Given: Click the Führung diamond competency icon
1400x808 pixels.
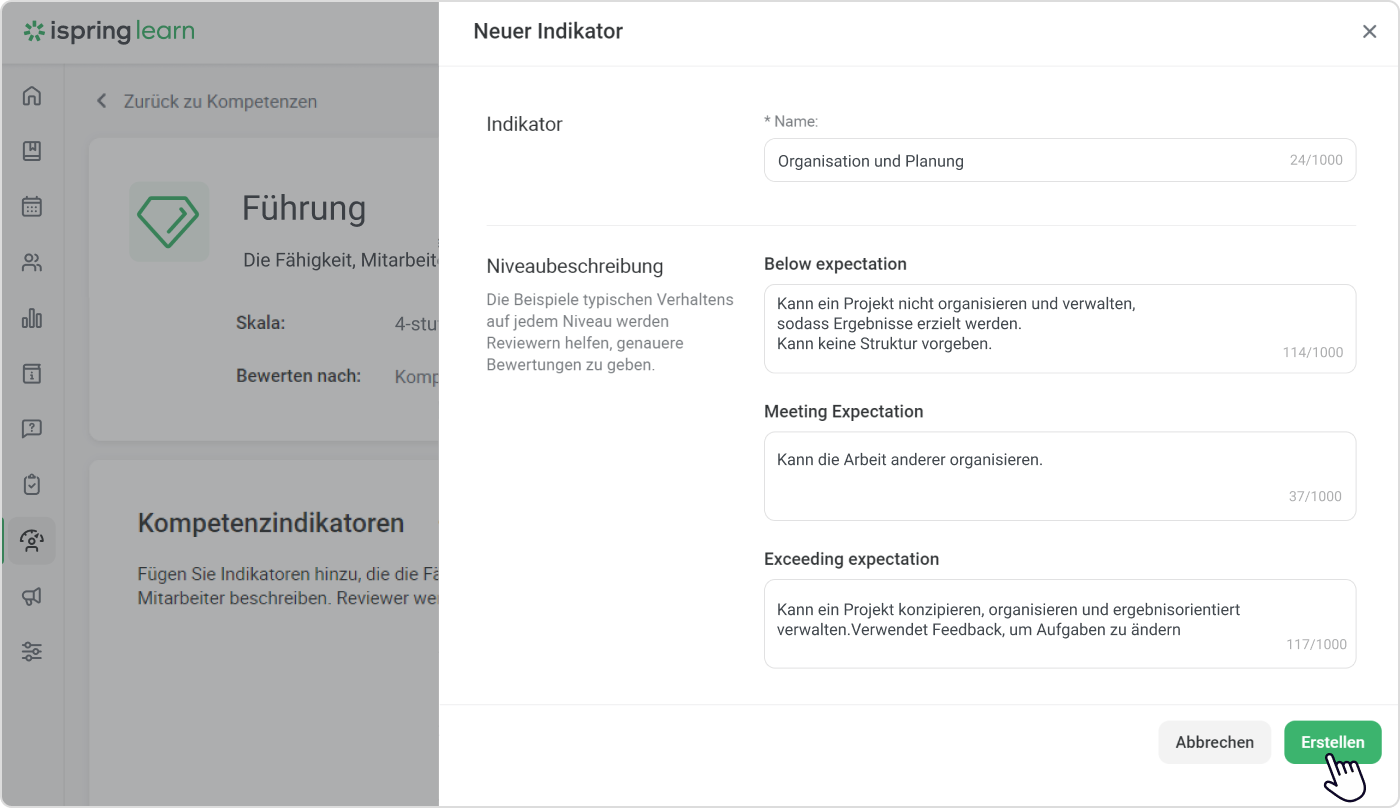Looking at the screenshot, I should click(x=169, y=221).
